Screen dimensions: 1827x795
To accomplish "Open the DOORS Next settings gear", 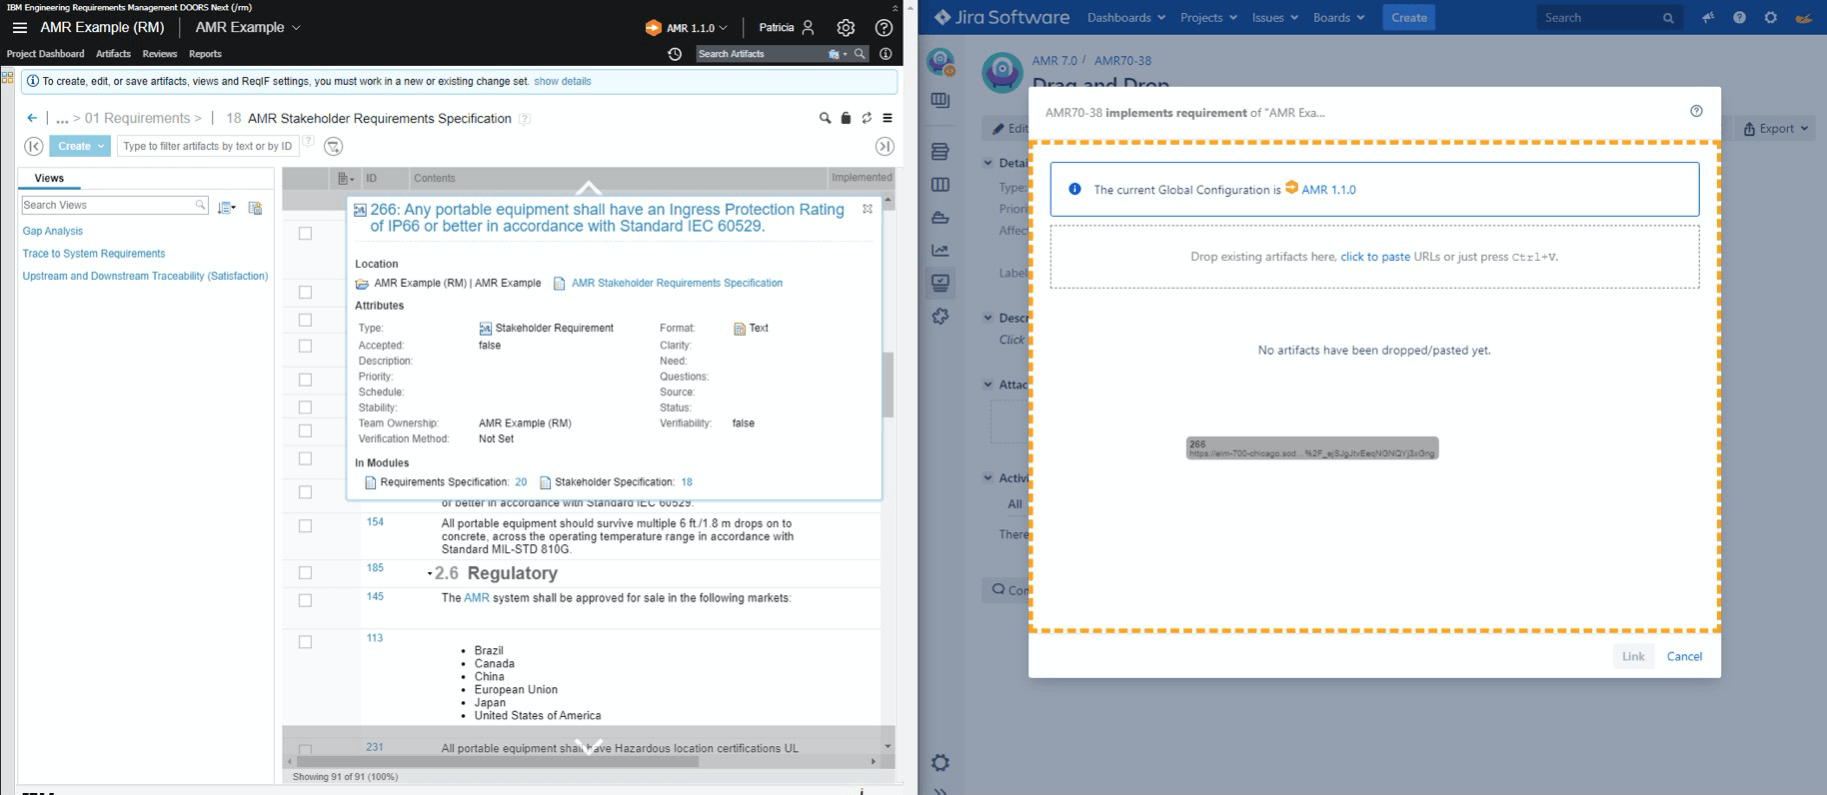I will [x=846, y=28].
